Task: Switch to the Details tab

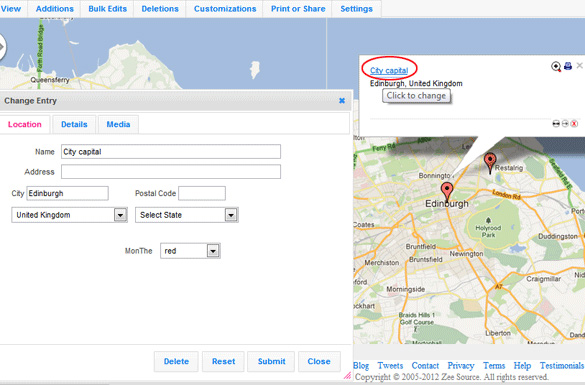Action: (x=74, y=124)
